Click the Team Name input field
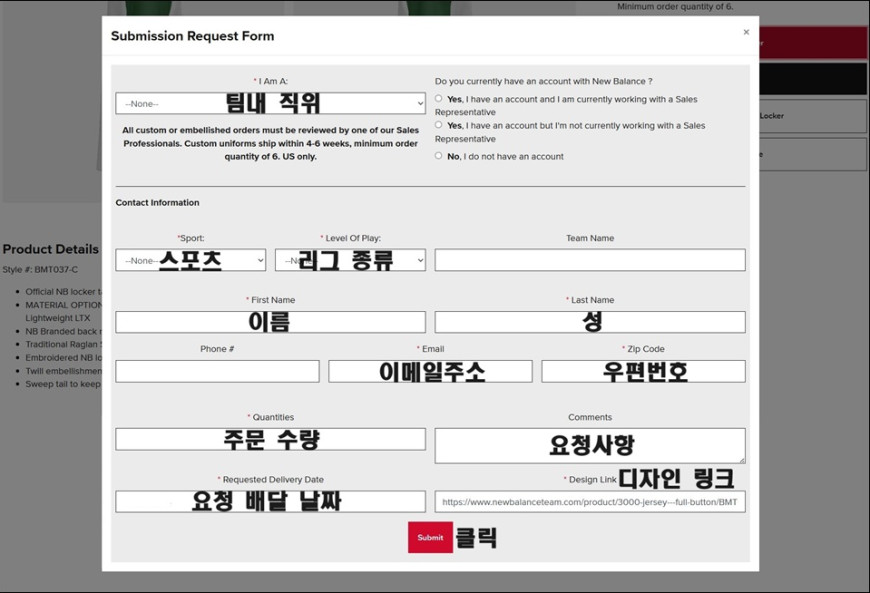 [590, 260]
